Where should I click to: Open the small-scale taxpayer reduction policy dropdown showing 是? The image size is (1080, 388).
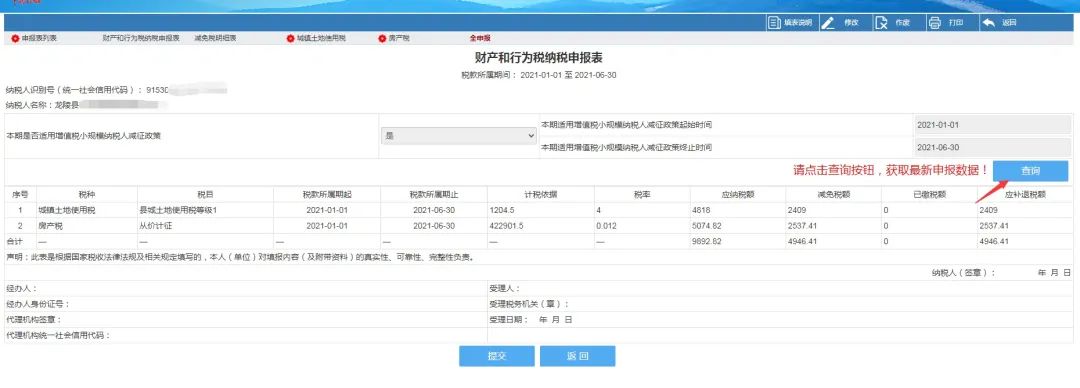point(459,136)
